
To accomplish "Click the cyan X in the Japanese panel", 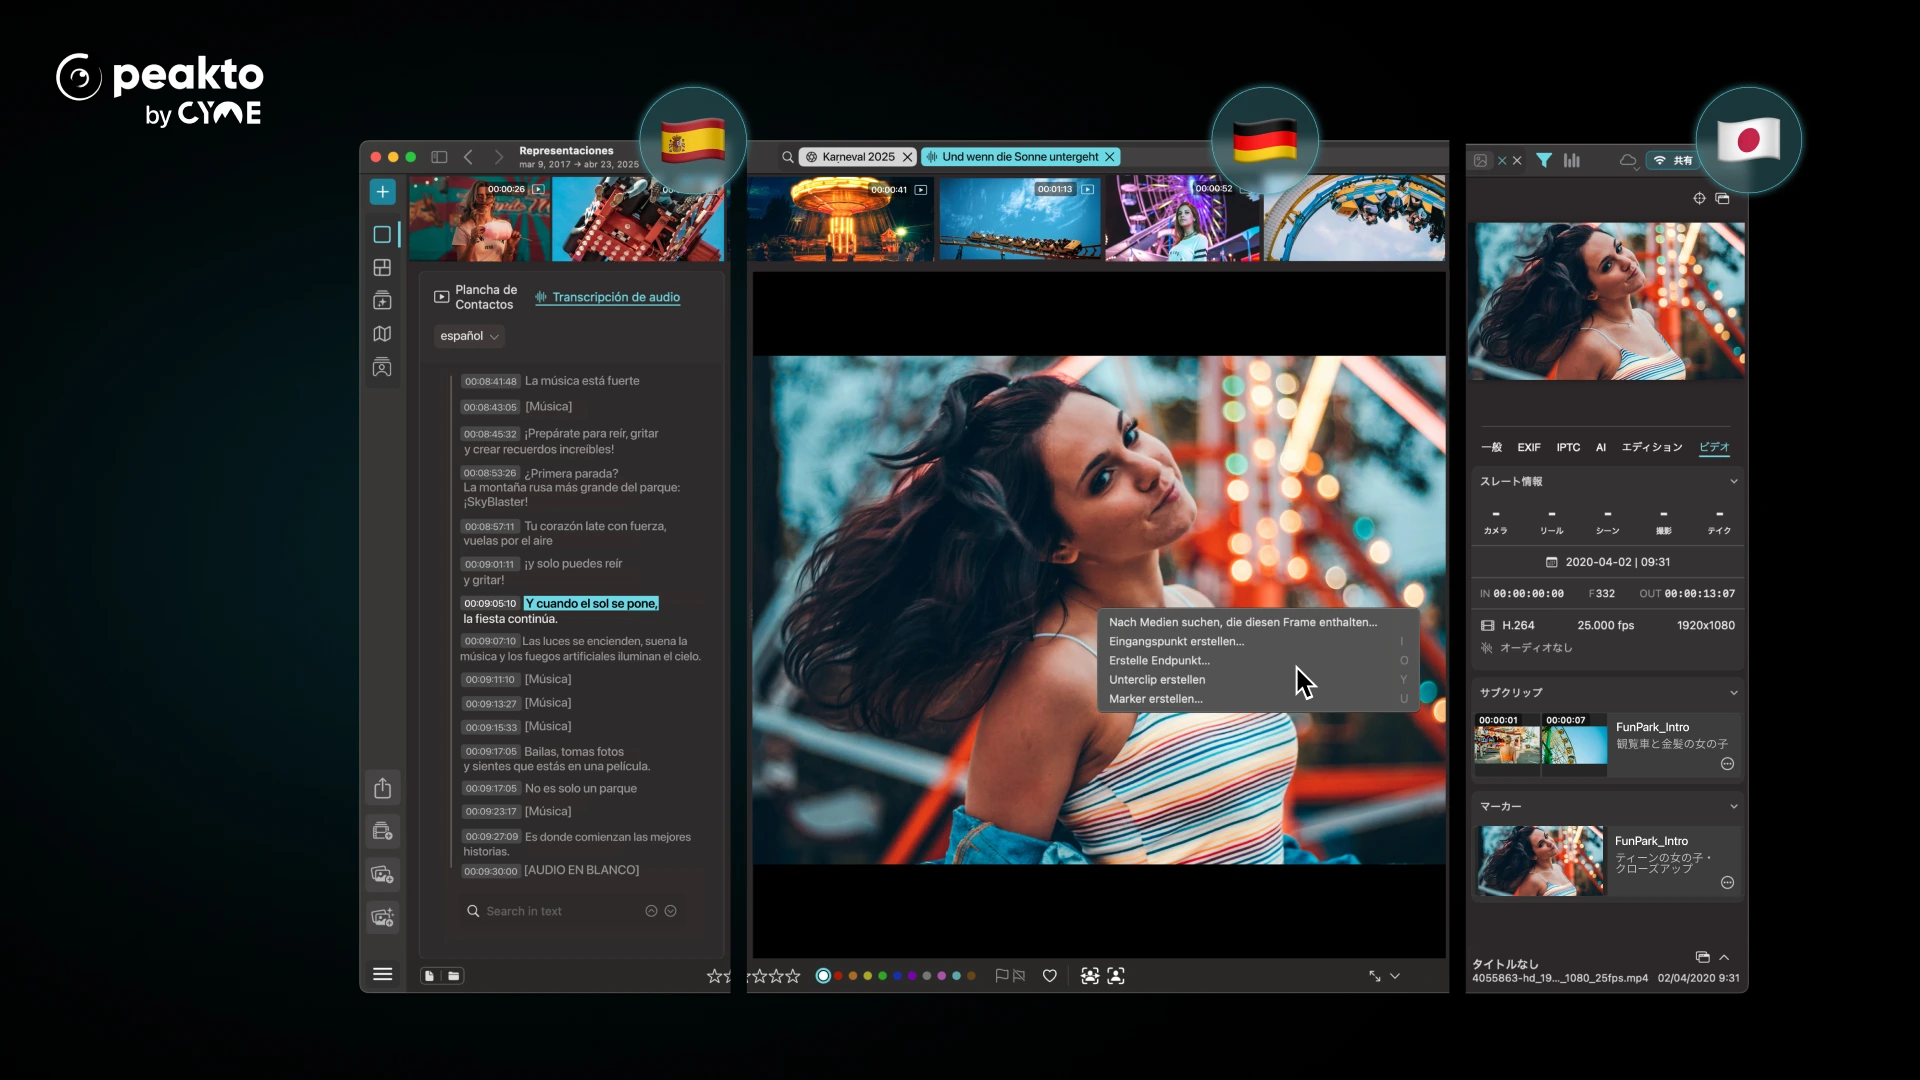I will [x=1501, y=160].
